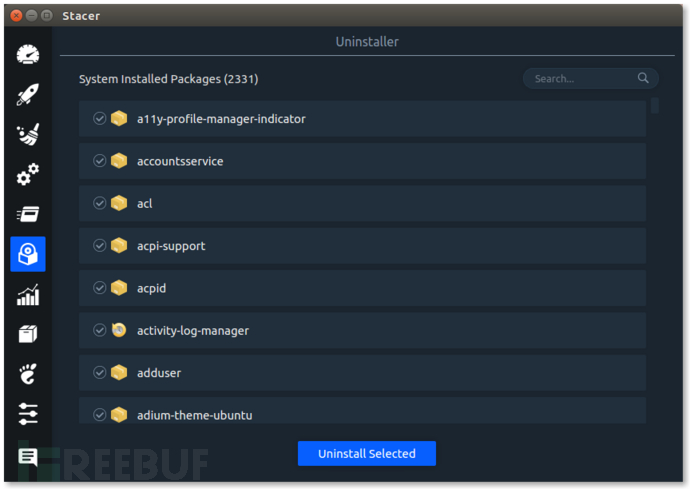Toggle checkbox for adium-theme-ubuntu

[x=99, y=415]
